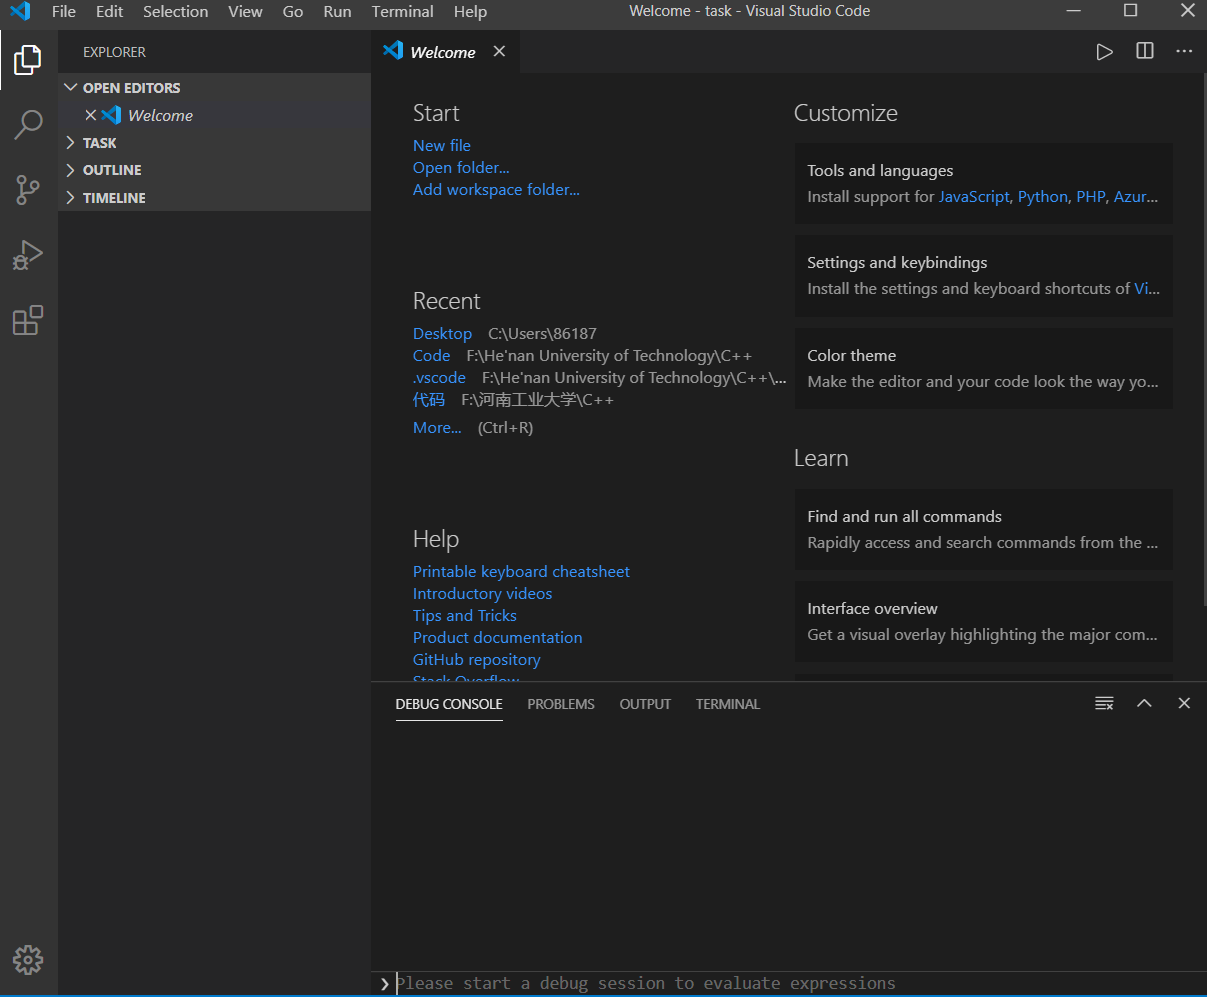Viewport: 1207px width, 997px height.
Task: Open the Search view icon
Action: [28, 125]
